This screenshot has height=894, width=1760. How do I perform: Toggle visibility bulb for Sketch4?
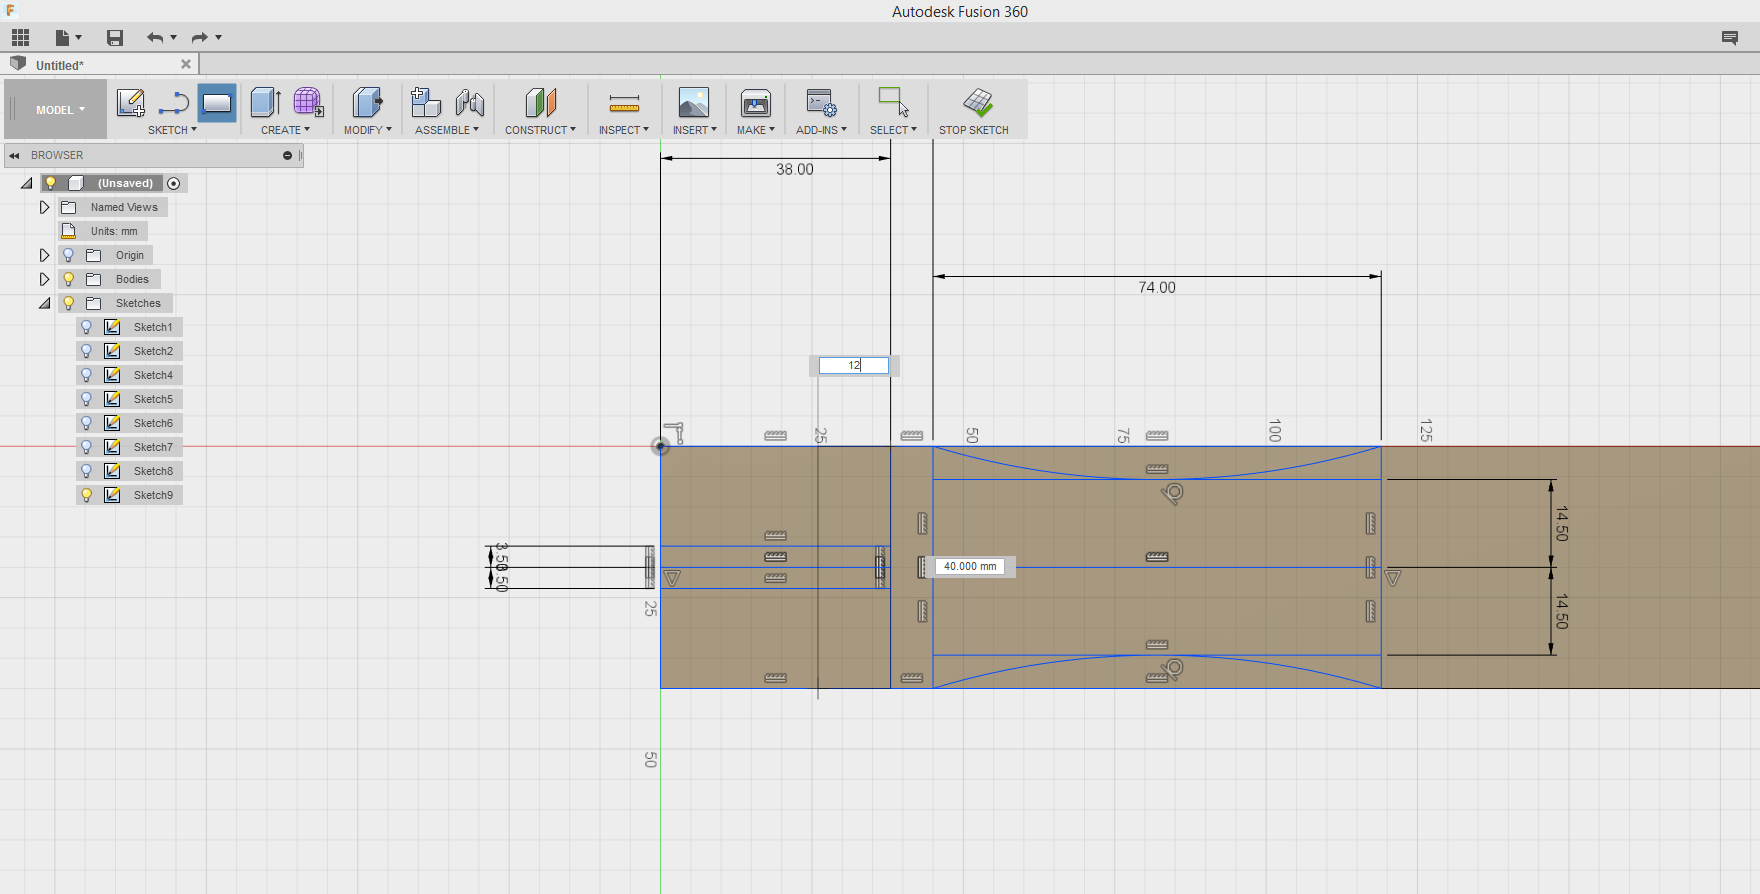point(86,375)
